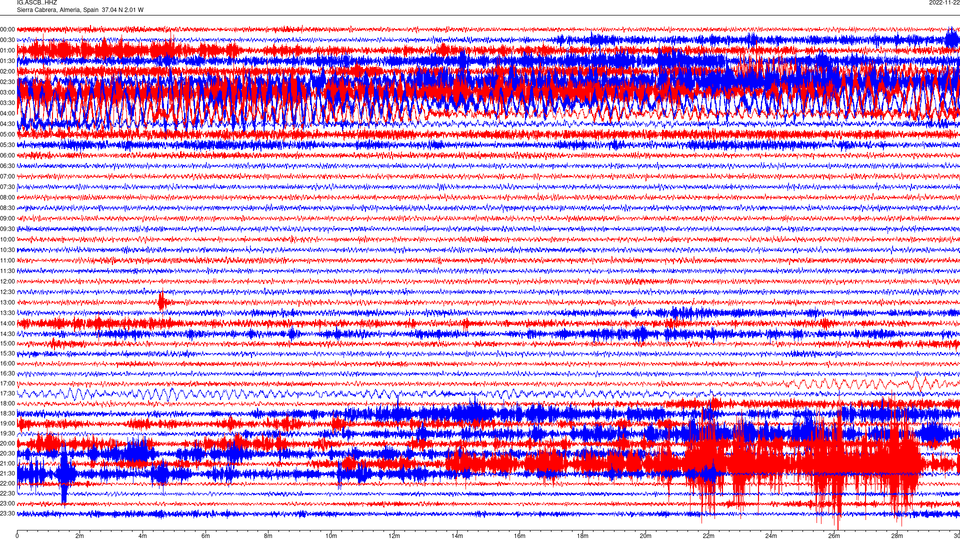Click the 6m tick label on minute axis

point(206,536)
